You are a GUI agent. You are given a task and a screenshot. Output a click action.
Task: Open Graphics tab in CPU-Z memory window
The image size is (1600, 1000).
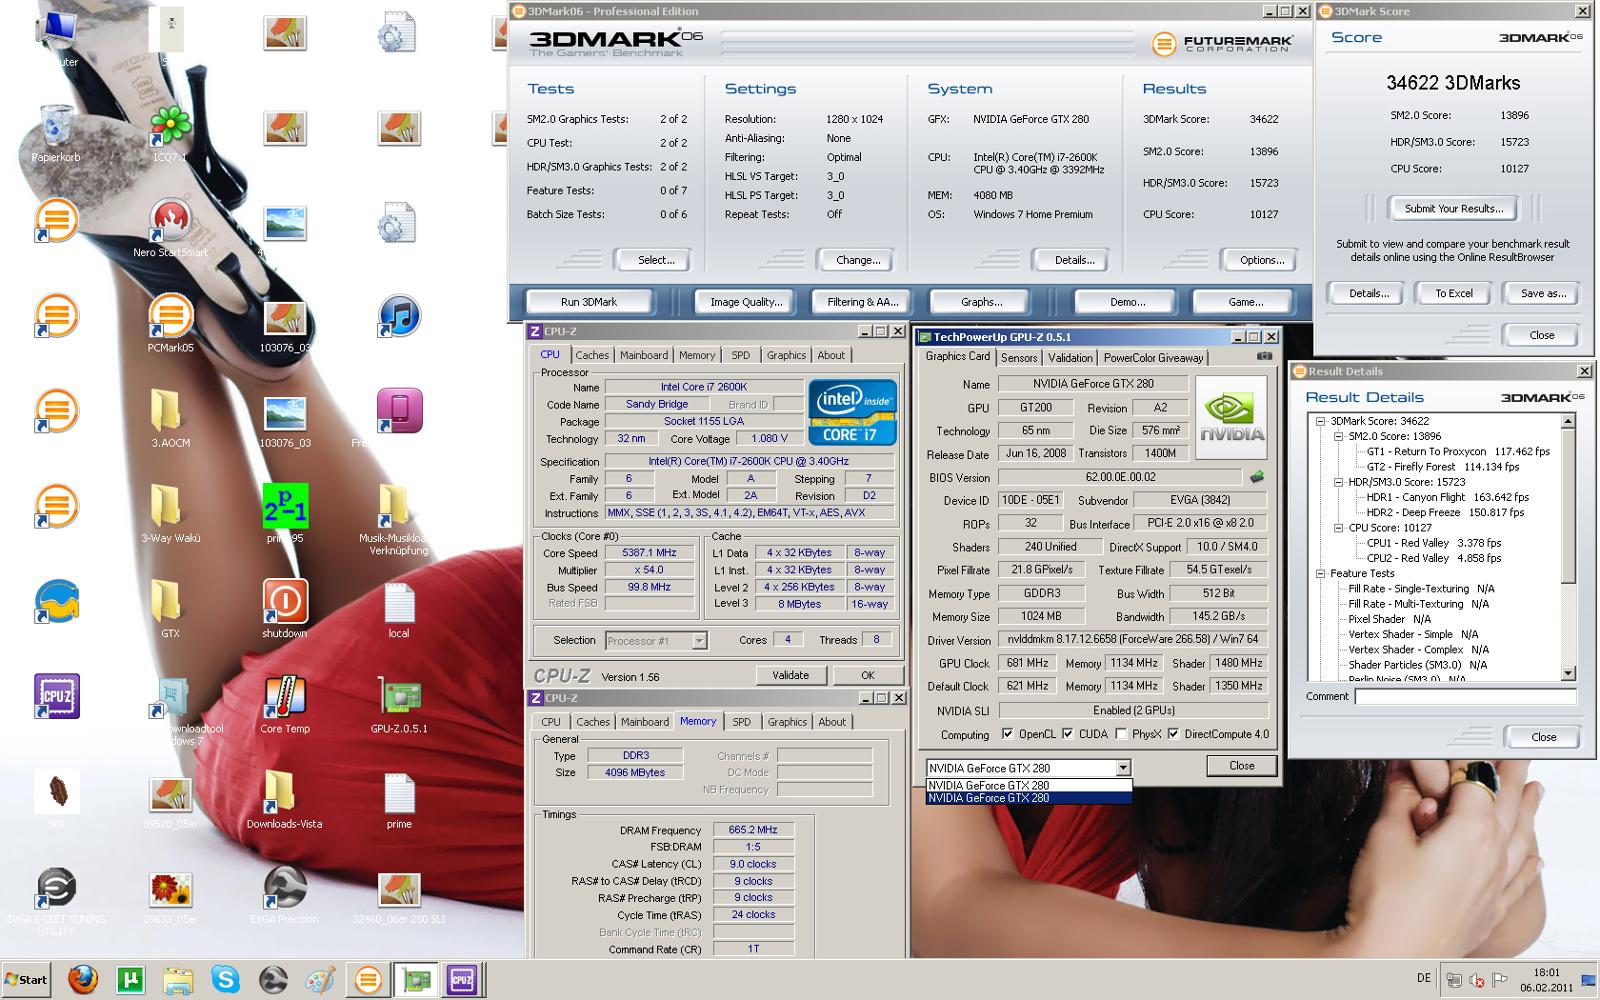[787, 722]
